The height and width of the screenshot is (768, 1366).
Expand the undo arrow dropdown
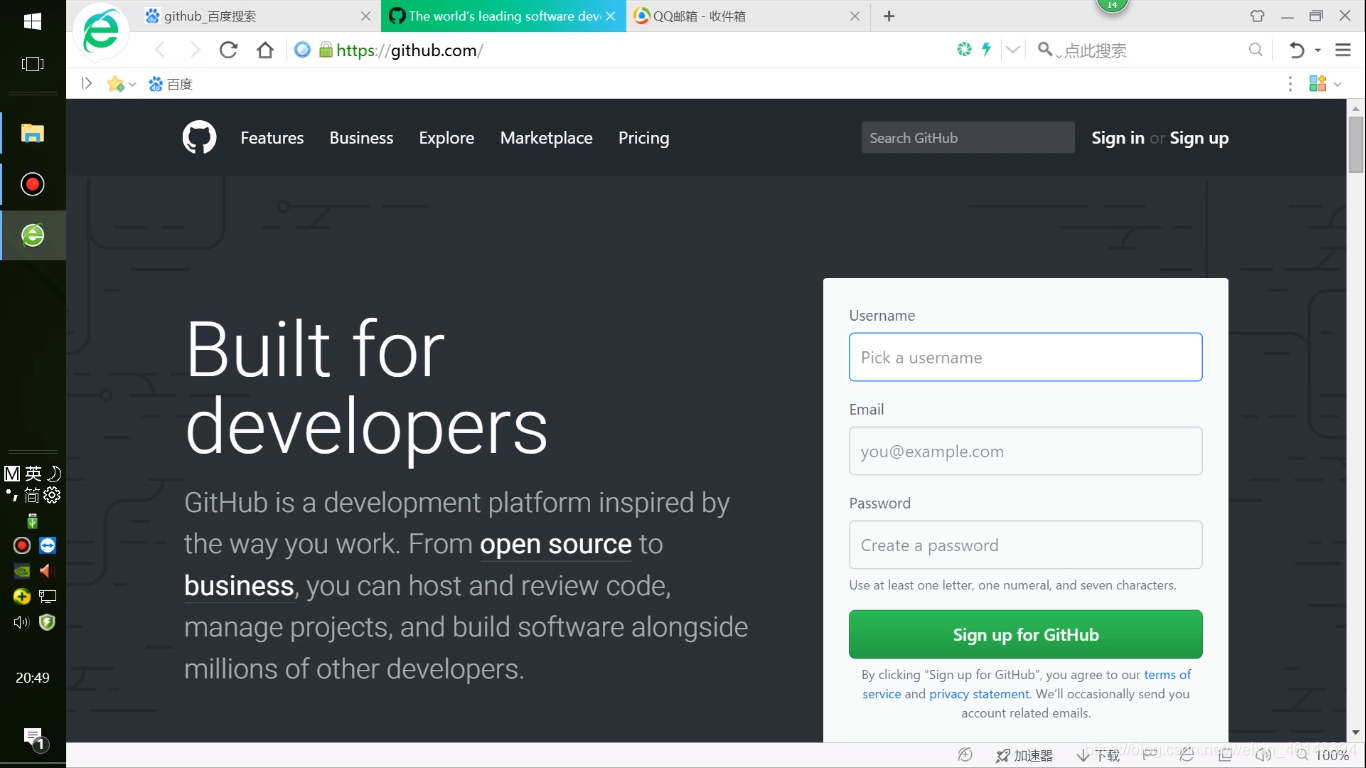1317,50
